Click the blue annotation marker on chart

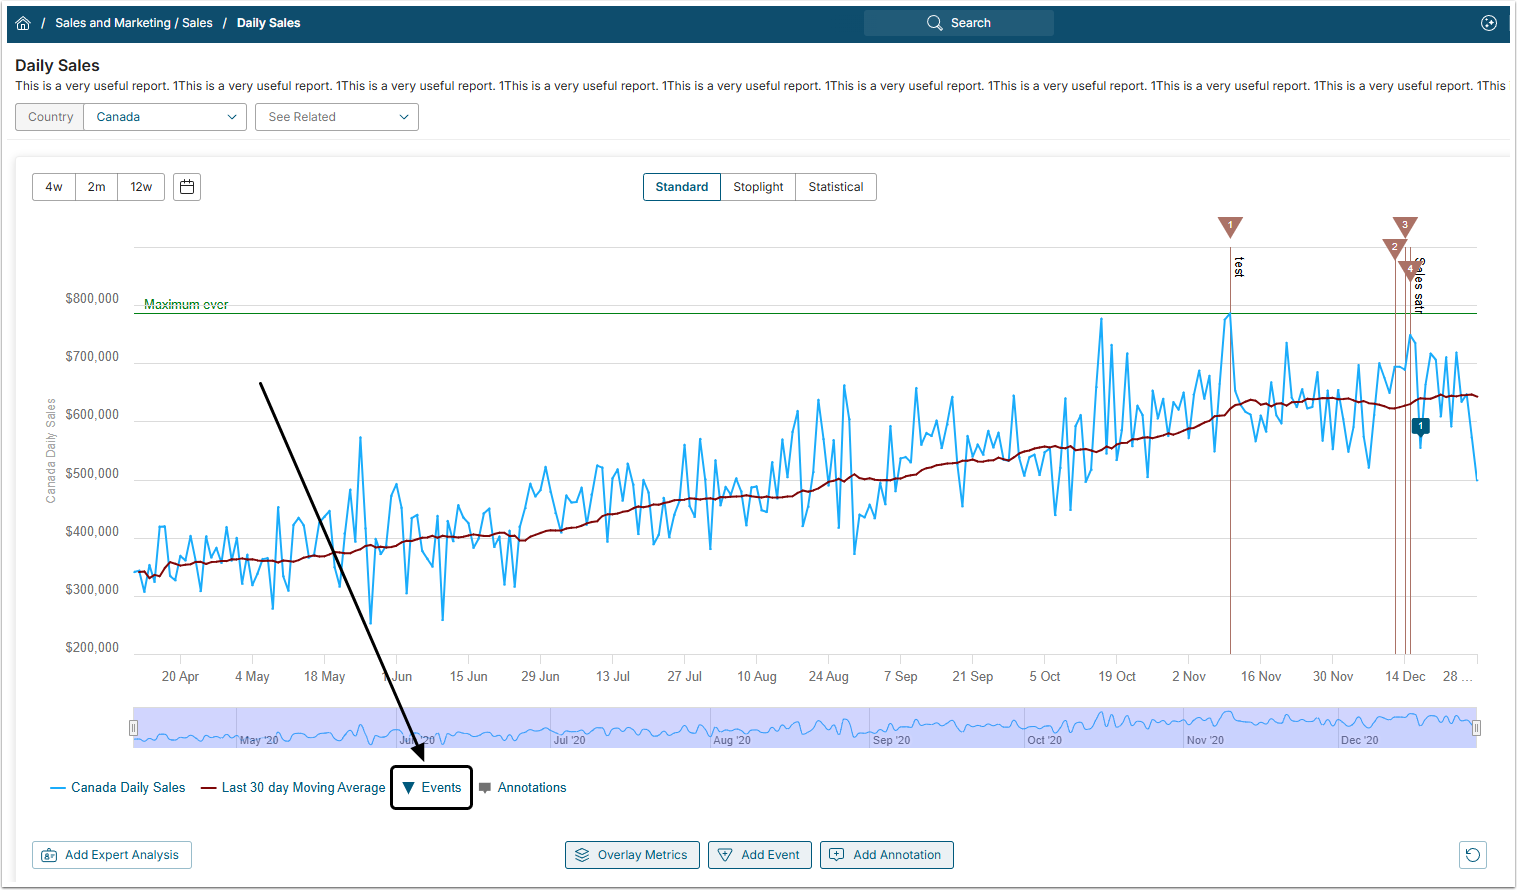click(1420, 427)
